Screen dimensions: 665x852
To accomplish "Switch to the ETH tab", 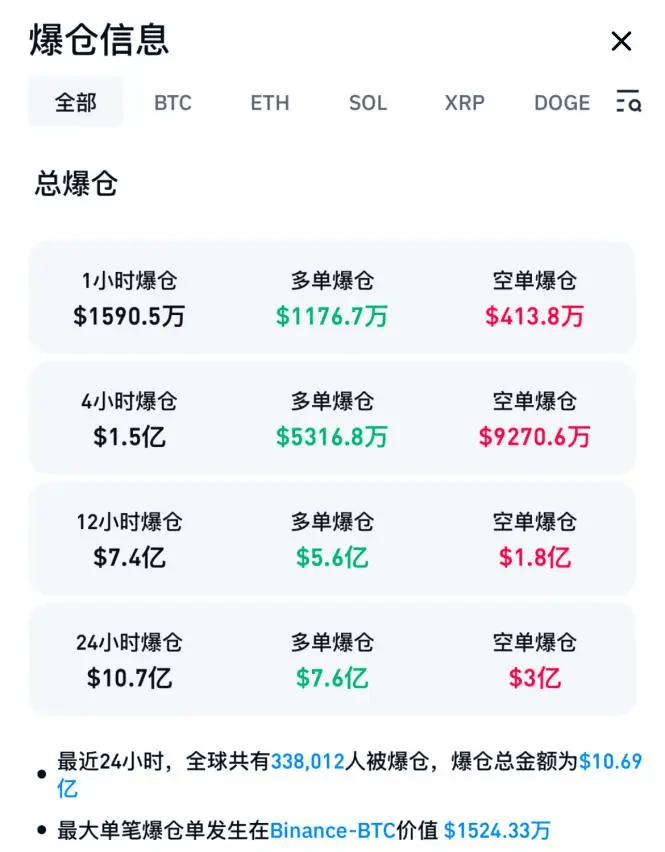I will tap(269, 103).
